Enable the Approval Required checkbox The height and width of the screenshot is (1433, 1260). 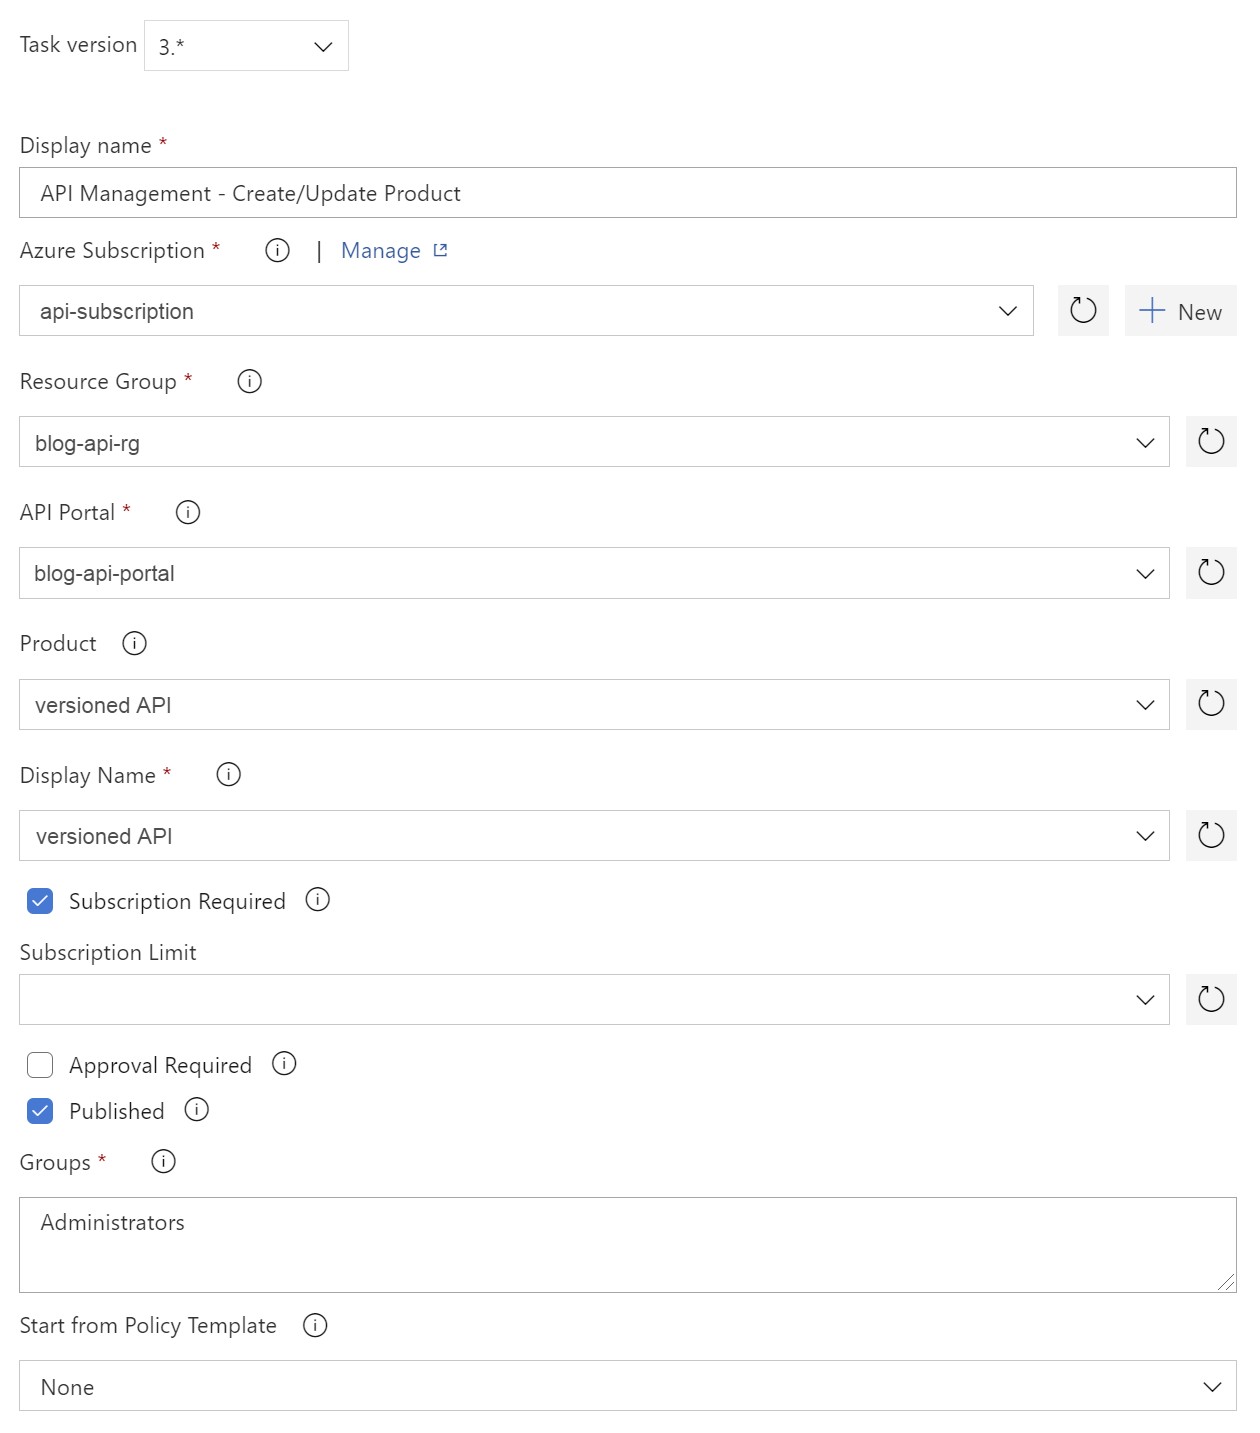pyautogui.click(x=40, y=1065)
